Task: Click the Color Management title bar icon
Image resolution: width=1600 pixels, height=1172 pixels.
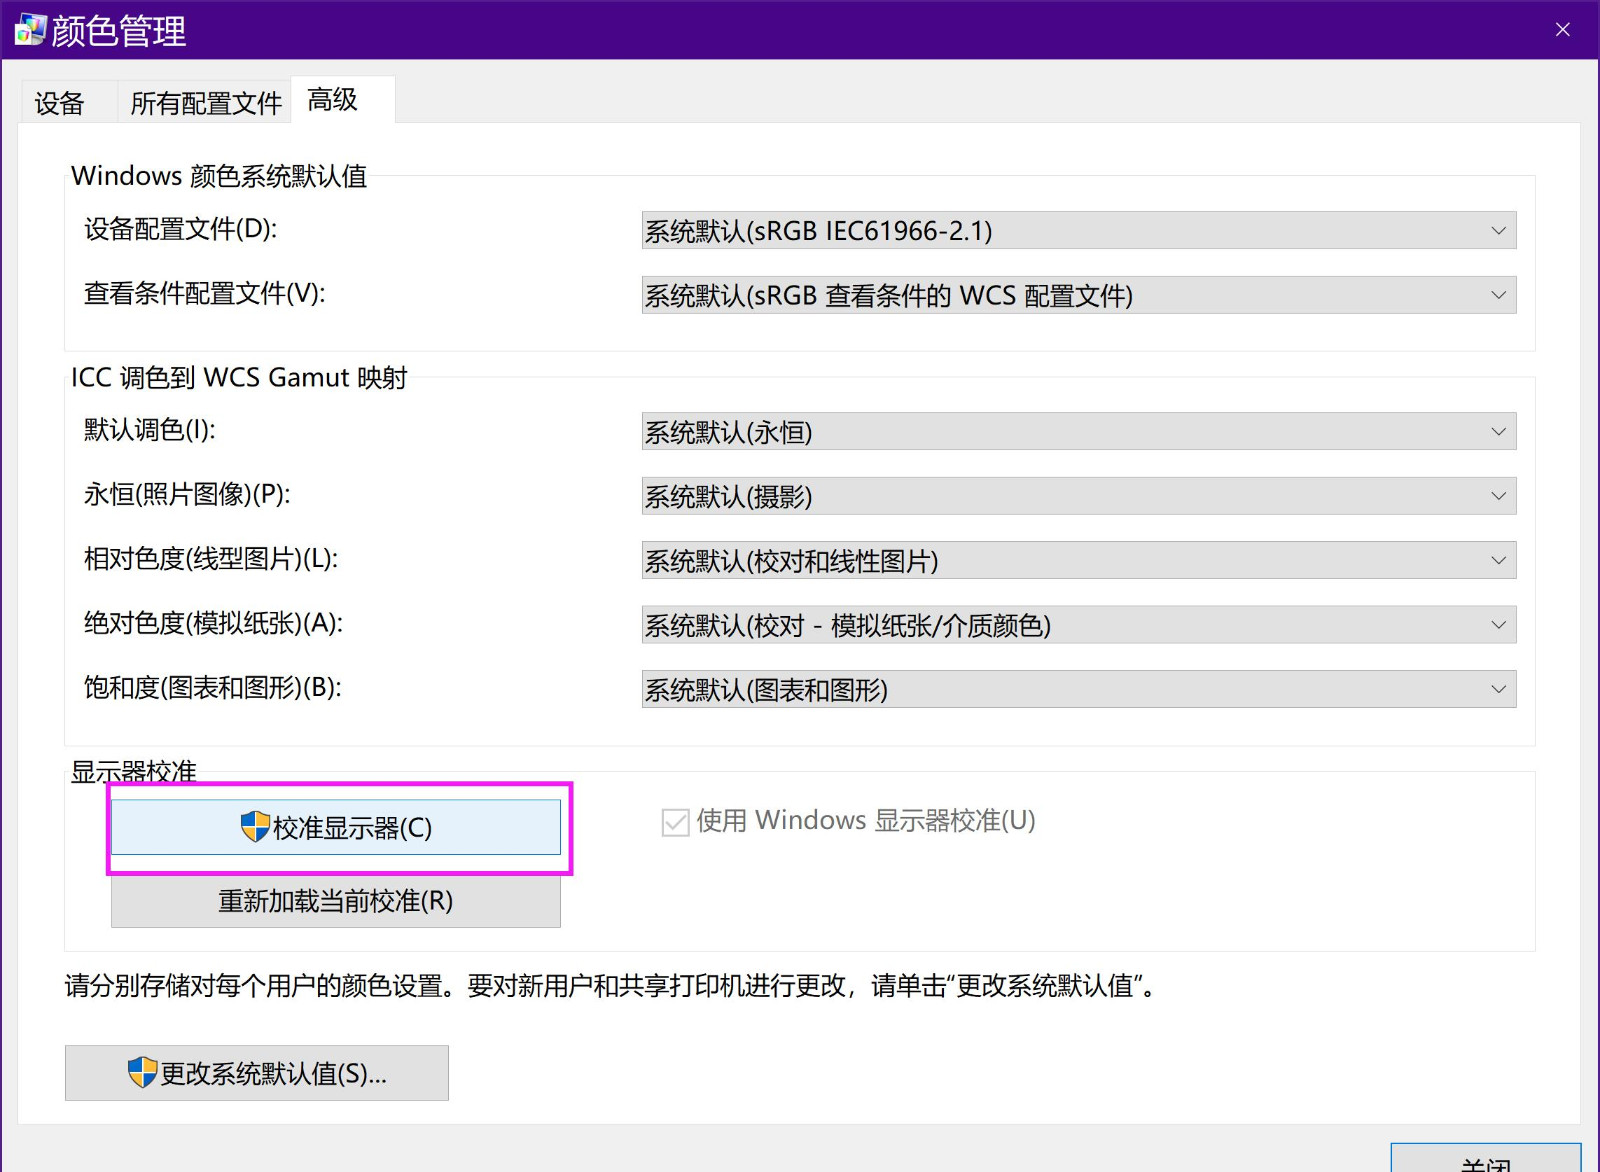Action: click(x=30, y=30)
